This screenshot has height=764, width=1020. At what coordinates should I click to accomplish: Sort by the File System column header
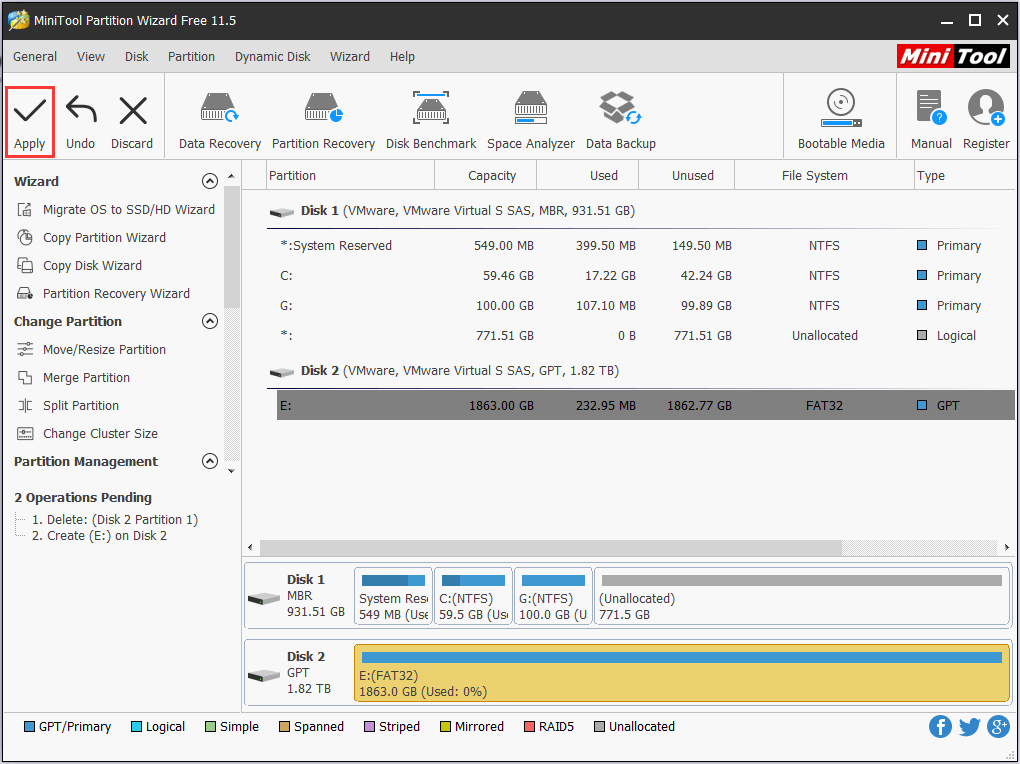click(824, 176)
